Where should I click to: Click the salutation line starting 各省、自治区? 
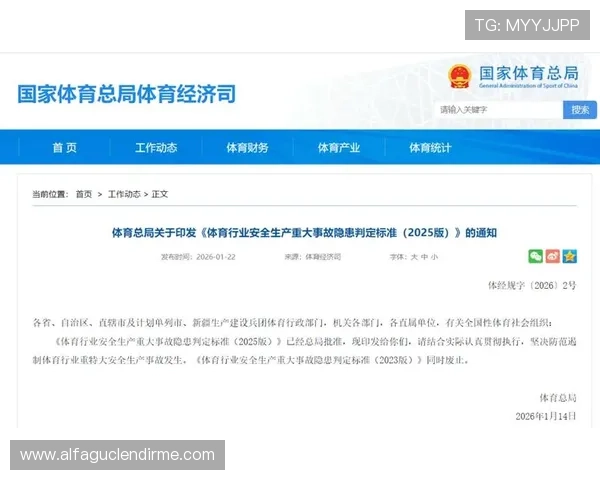pos(292,323)
